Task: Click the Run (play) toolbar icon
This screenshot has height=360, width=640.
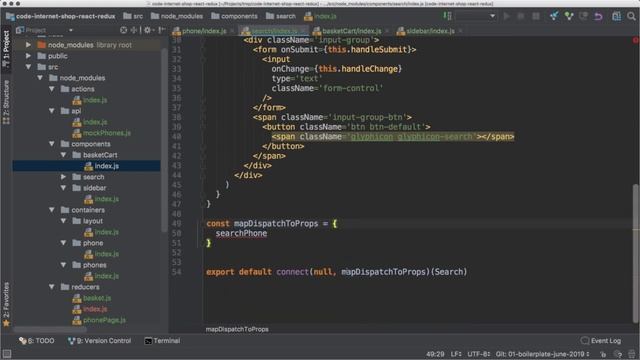Action: (x=507, y=16)
